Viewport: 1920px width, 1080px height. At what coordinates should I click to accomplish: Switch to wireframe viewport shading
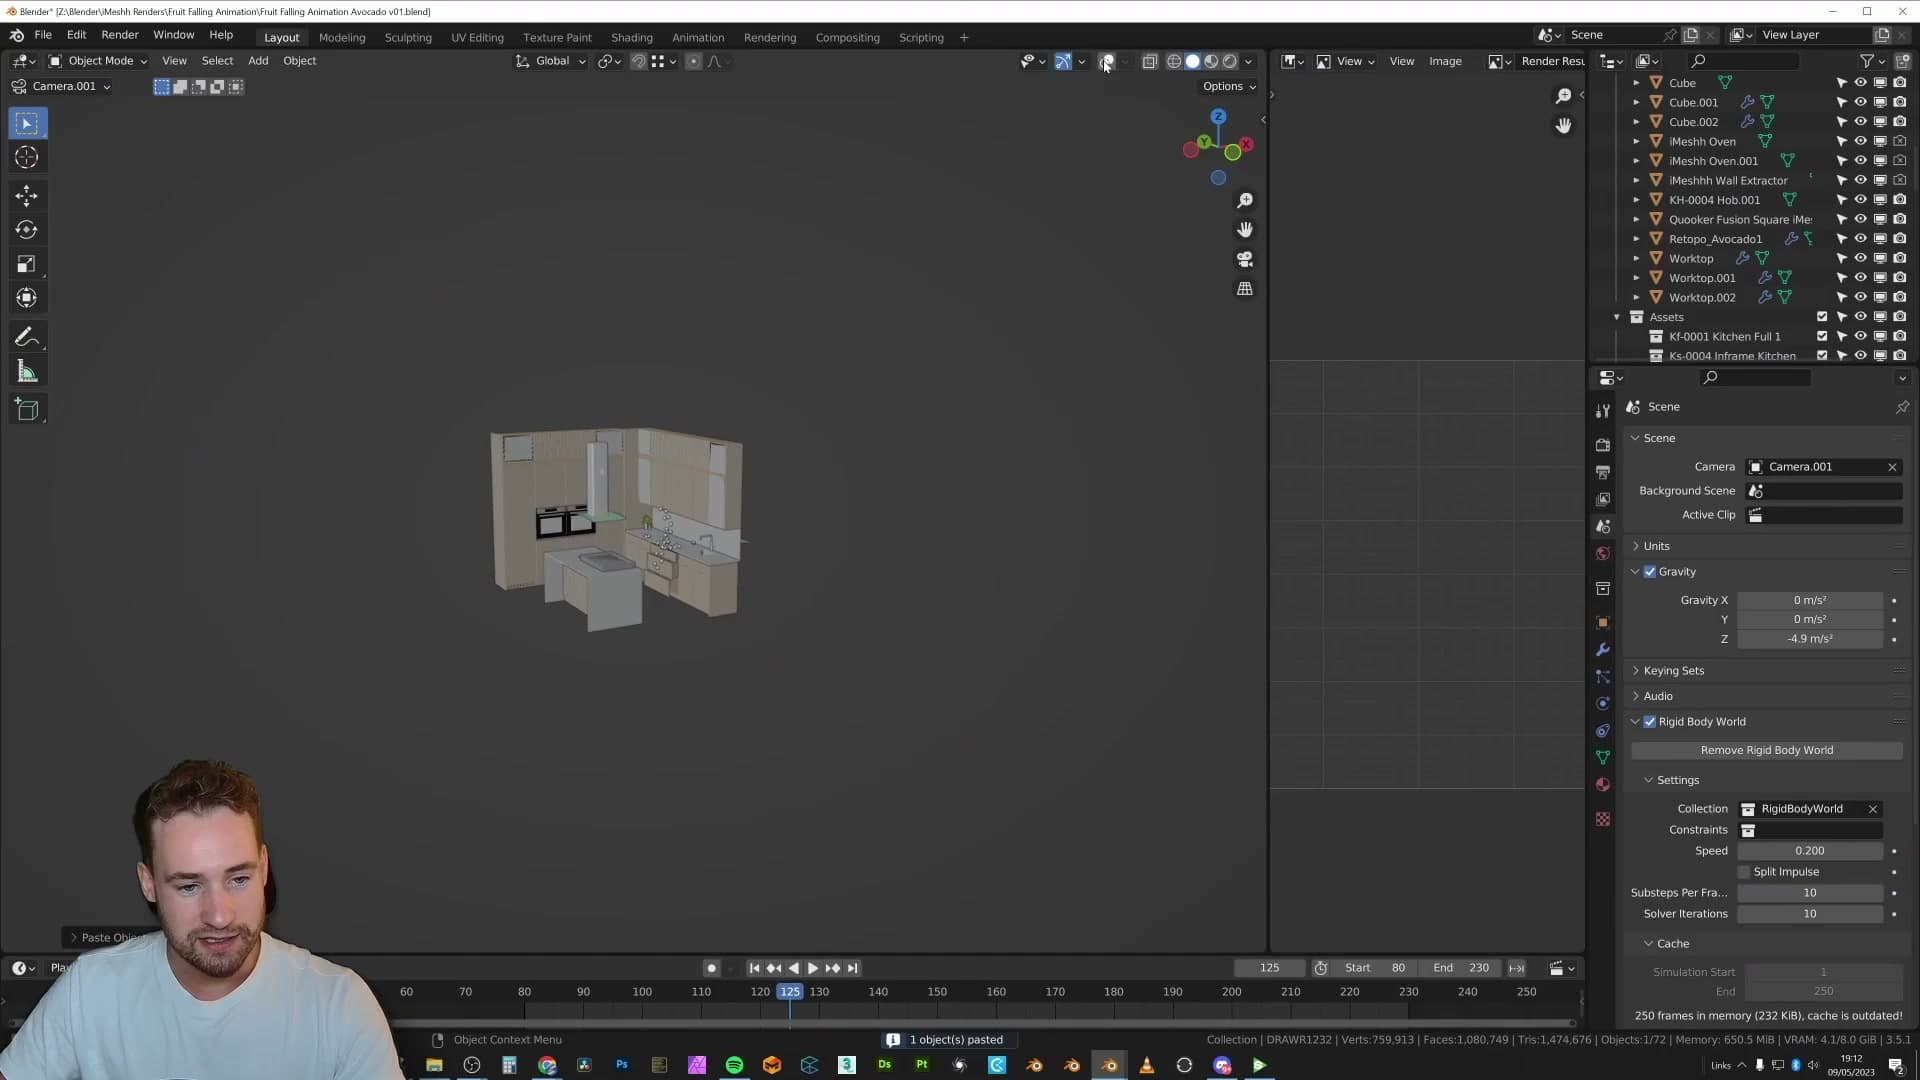tap(1174, 61)
